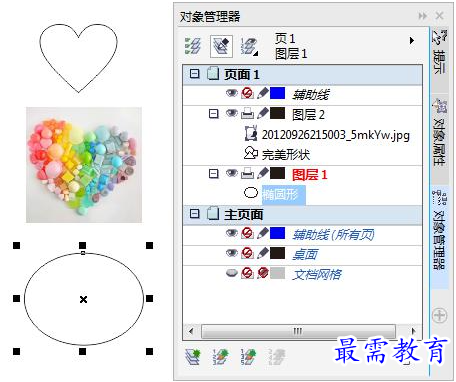Toggle editable pencil of 图层 2
Screen dimensions: 456x382
tap(263, 113)
